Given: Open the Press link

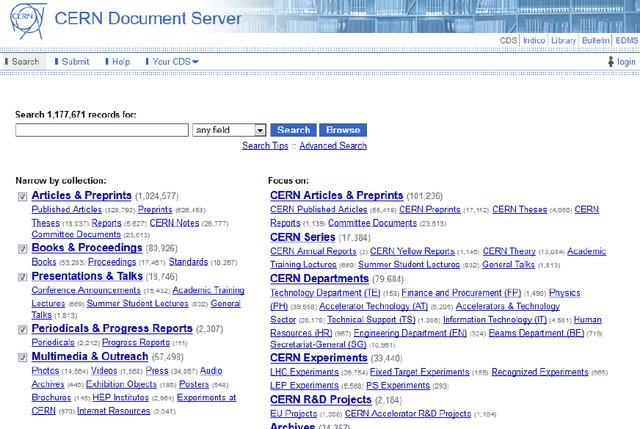Looking at the screenshot, I should (157, 371).
